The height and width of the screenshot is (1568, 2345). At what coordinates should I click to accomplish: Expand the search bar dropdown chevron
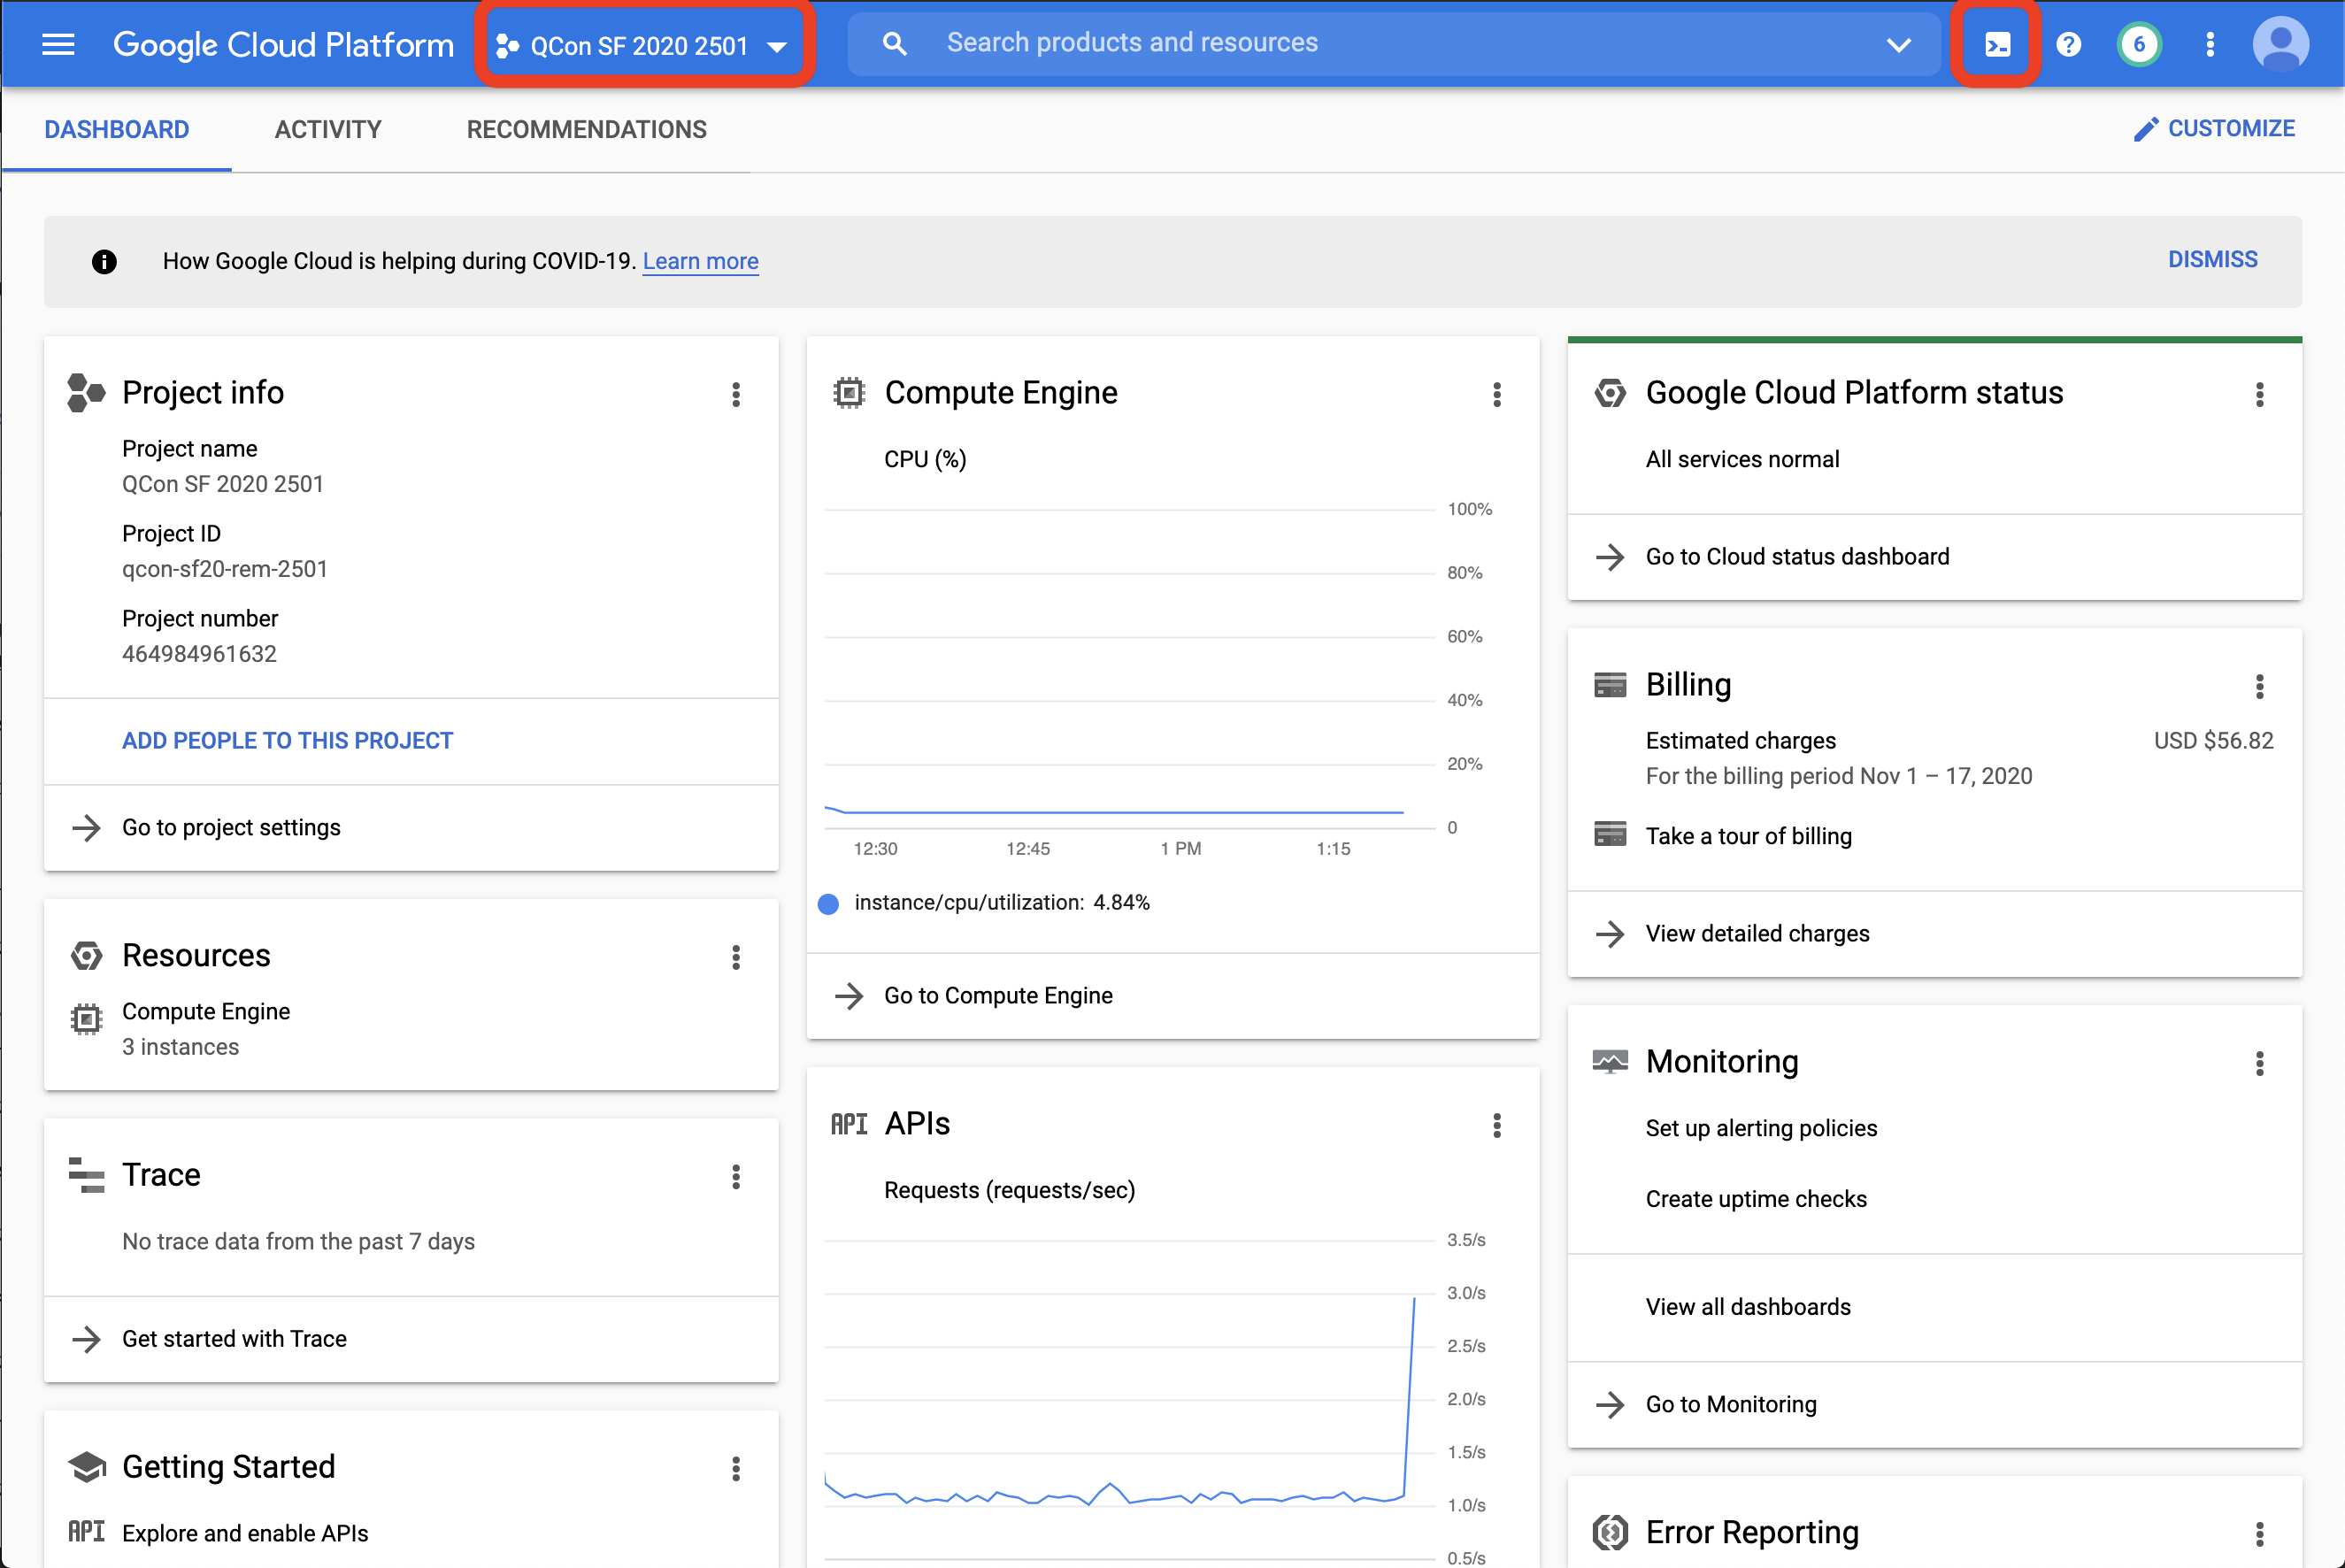1898,44
